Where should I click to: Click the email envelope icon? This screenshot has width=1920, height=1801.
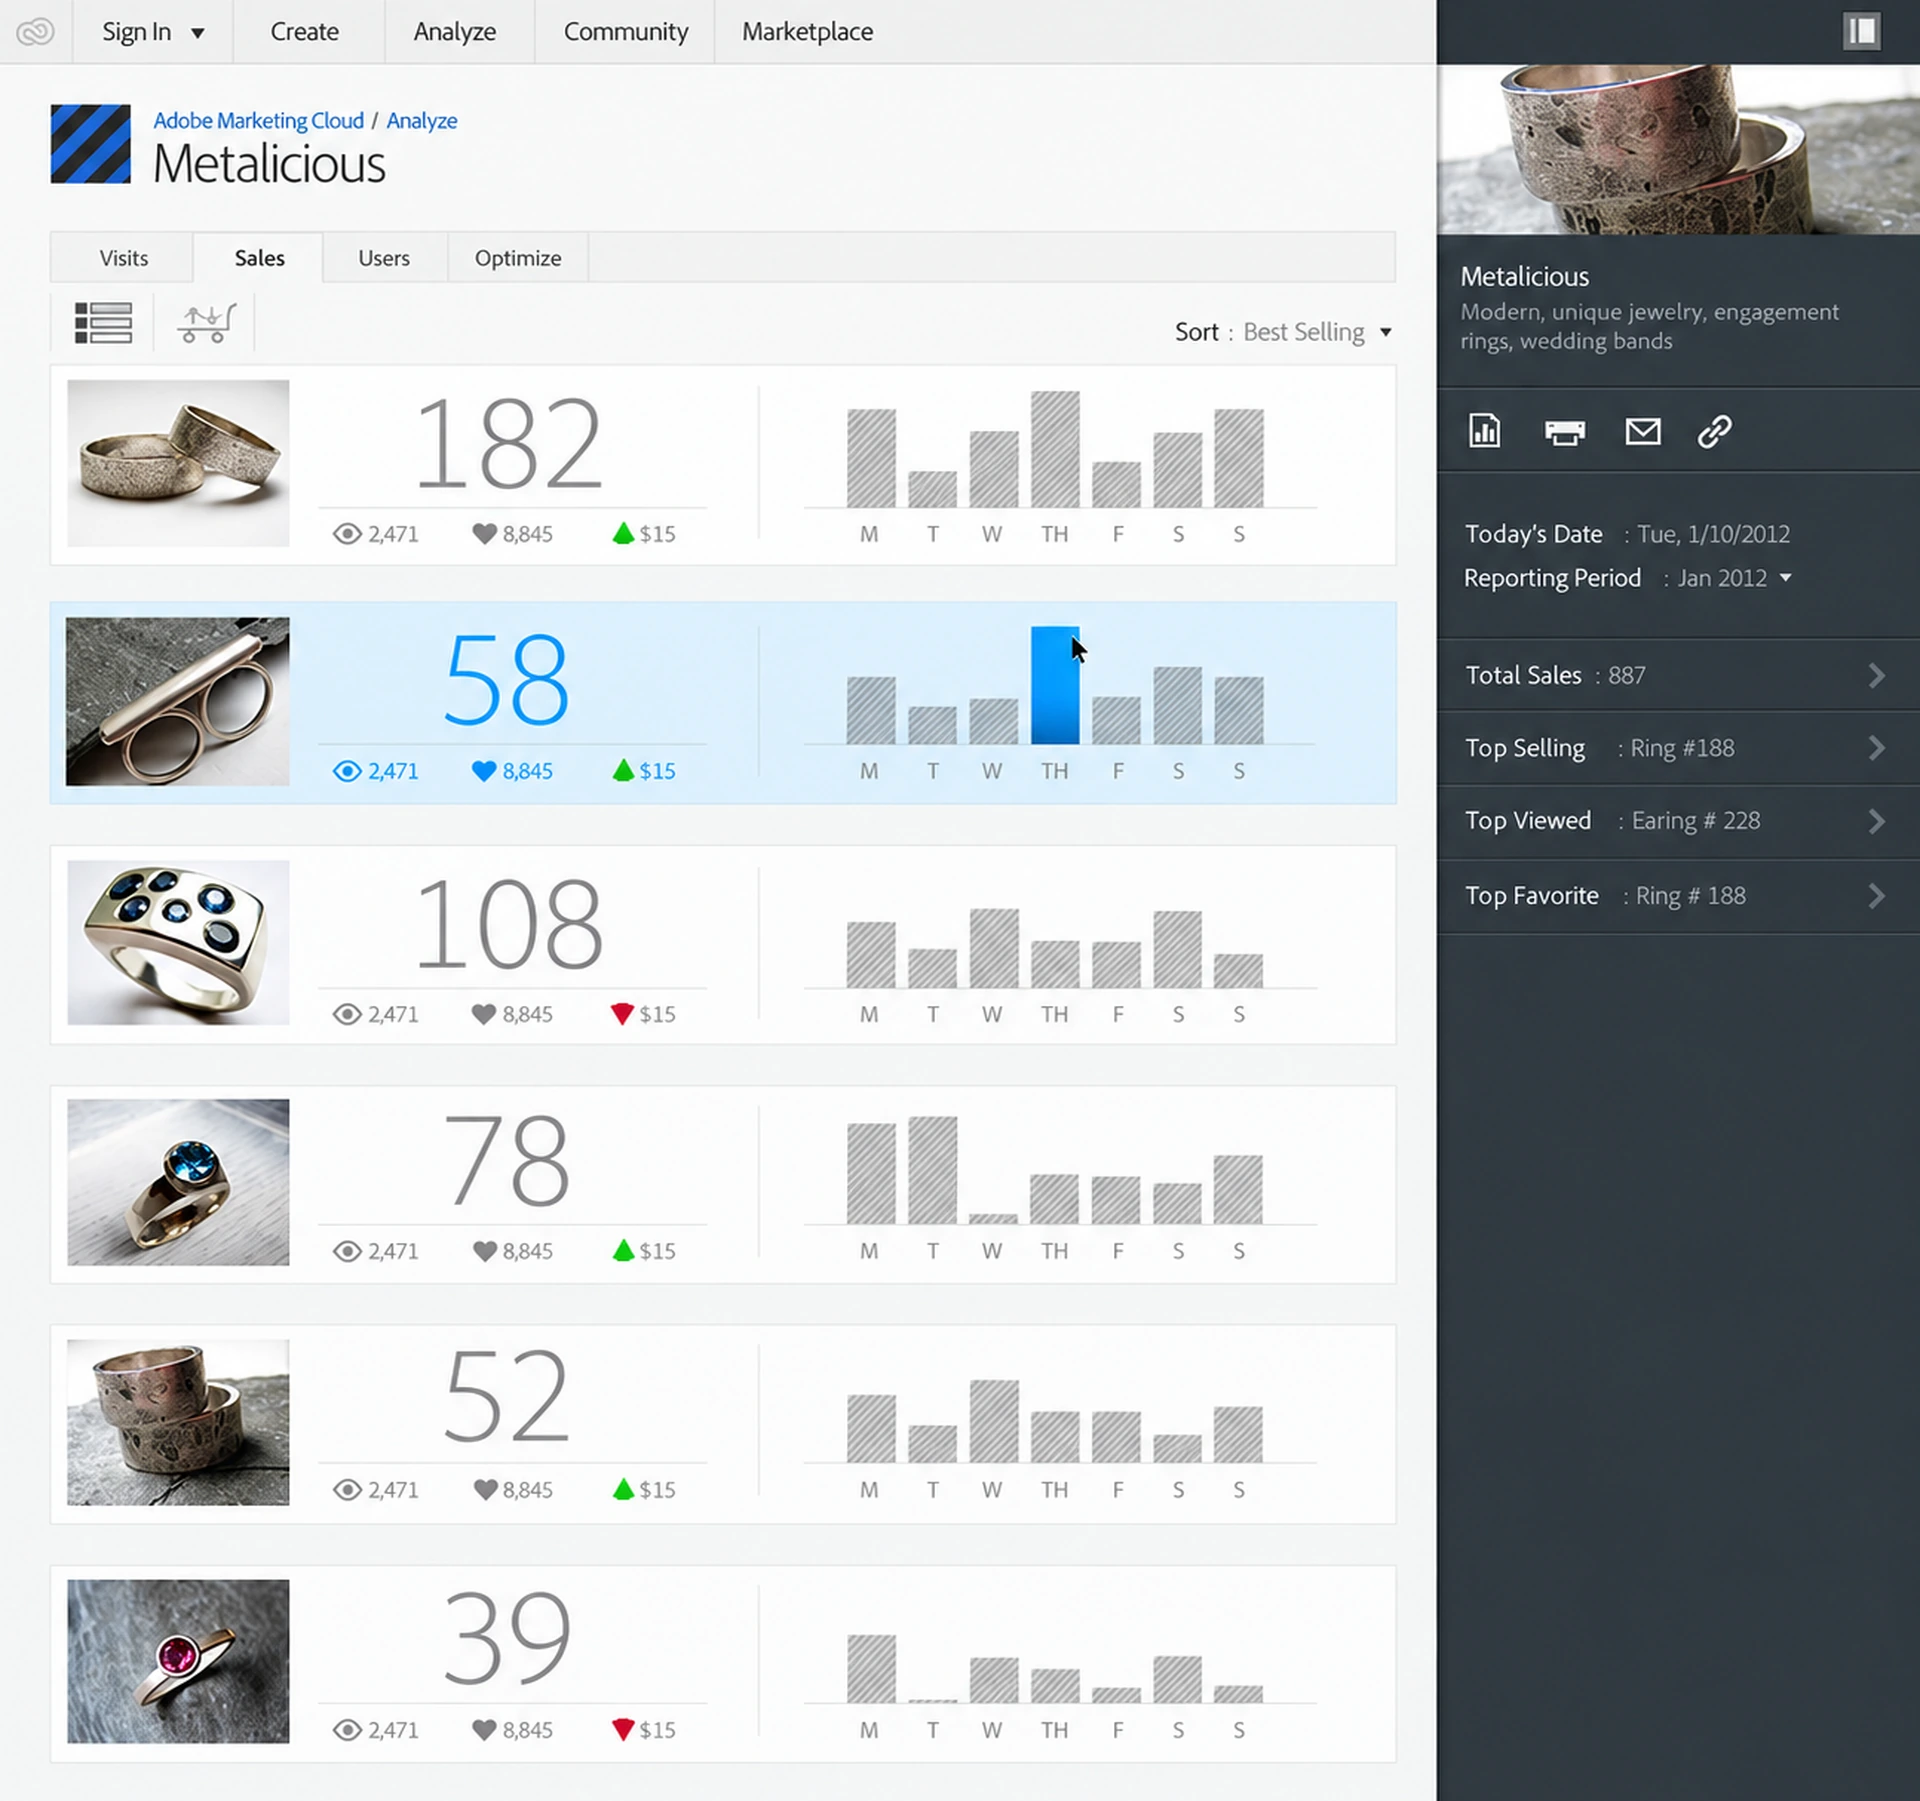1642,431
